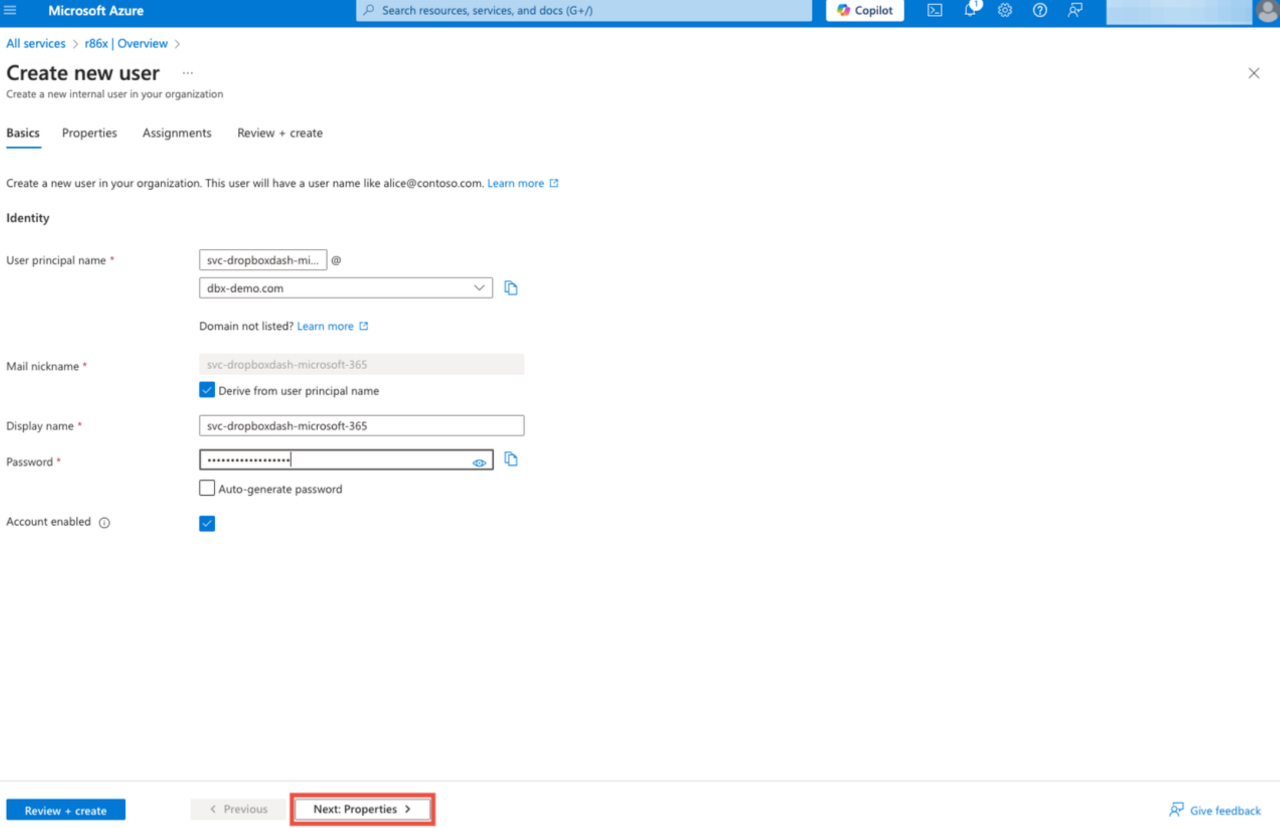Launch Cloud Shell from the top bar
This screenshot has width=1280, height=828.
(934, 10)
